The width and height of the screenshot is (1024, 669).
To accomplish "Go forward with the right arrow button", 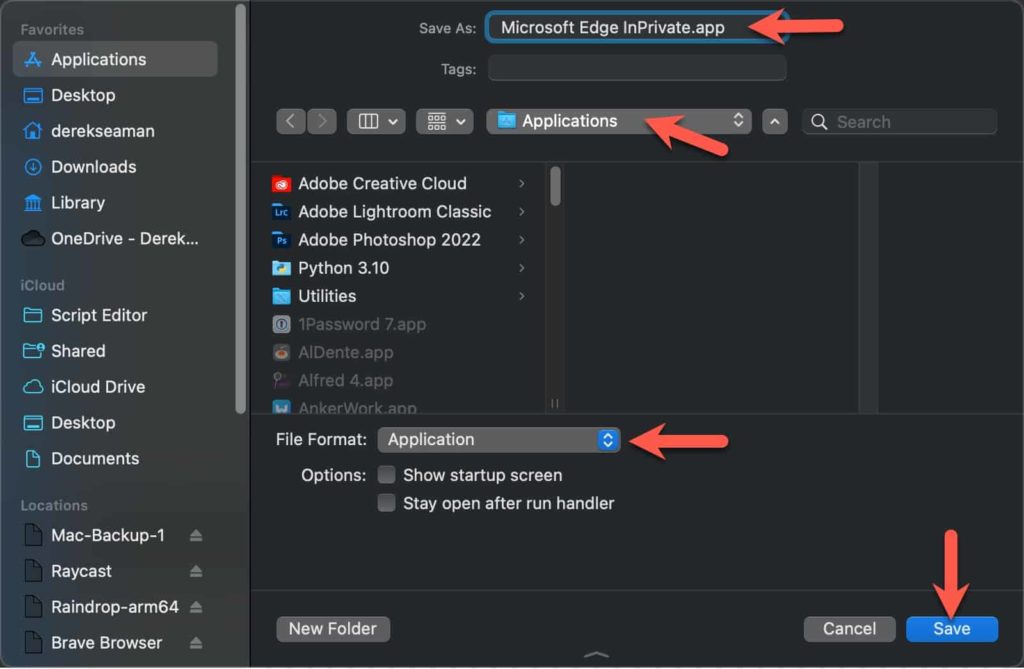I will pos(322,122).
